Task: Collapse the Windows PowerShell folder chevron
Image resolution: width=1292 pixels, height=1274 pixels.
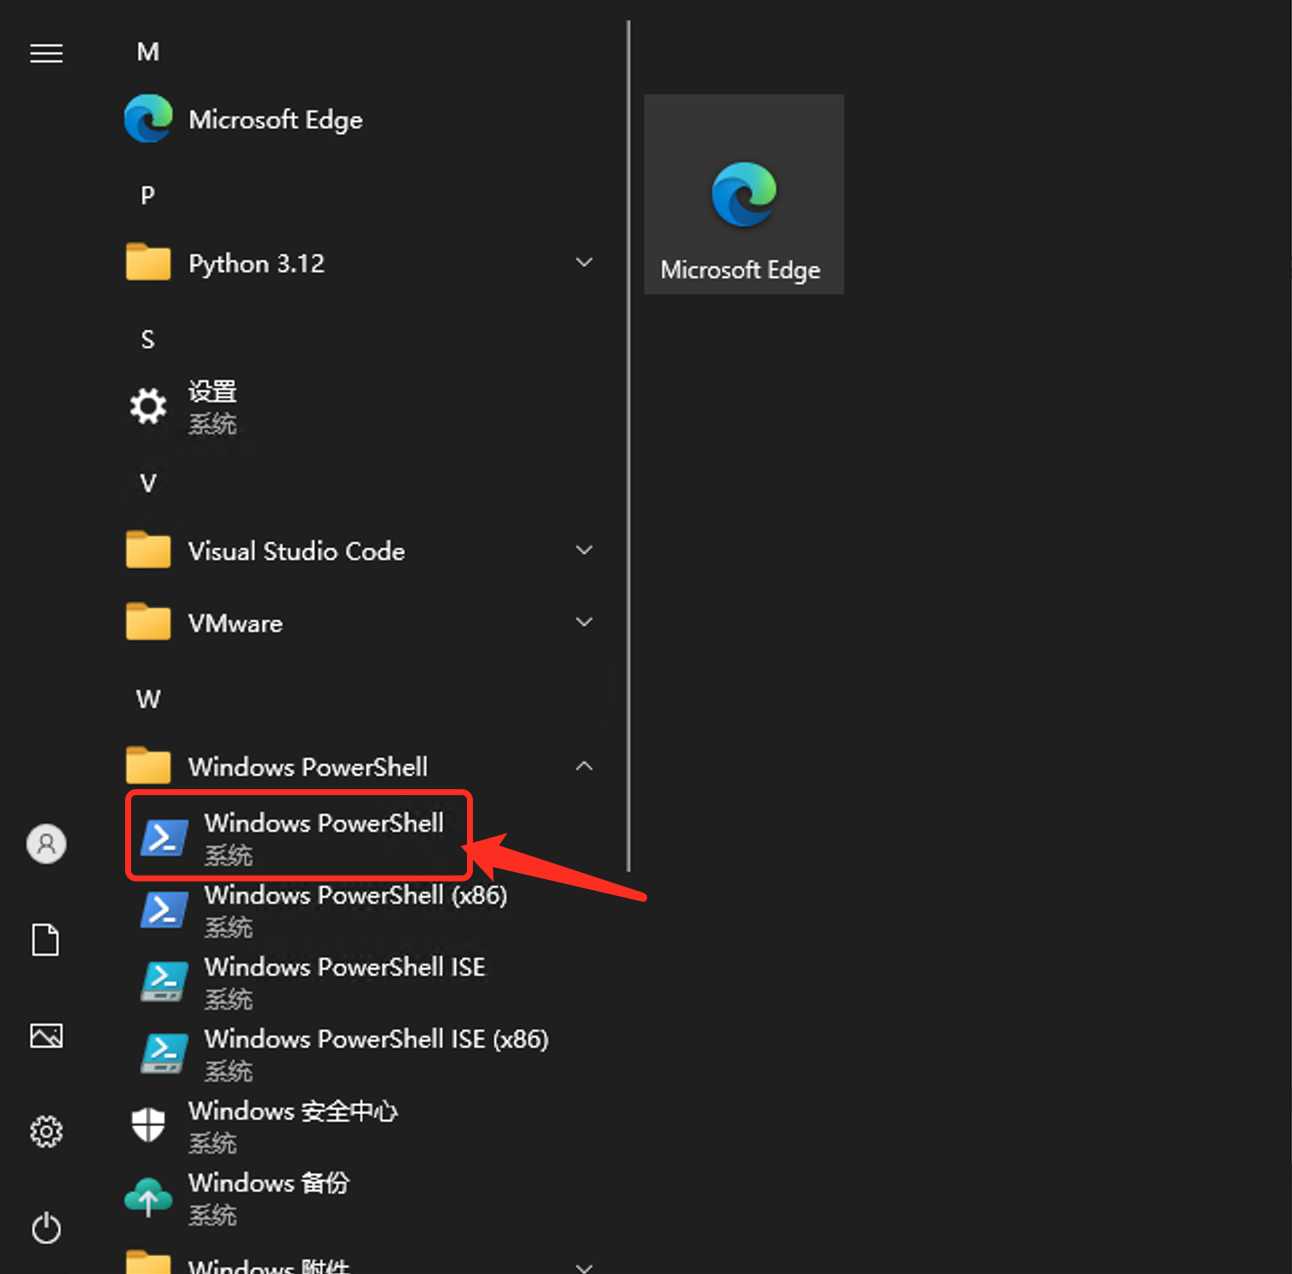Action: [584, 766]
